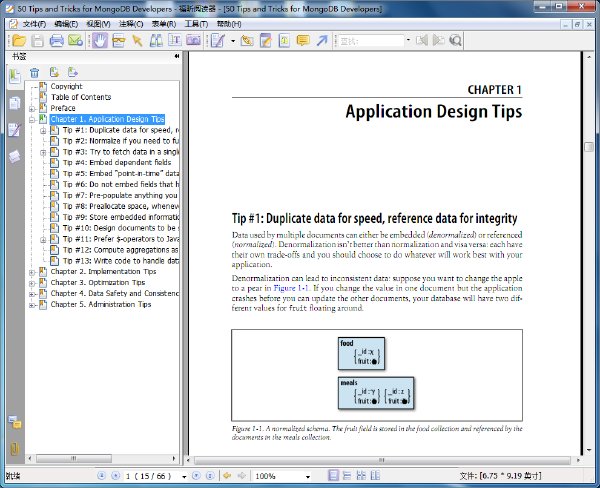Follow the Figure 1-1 link in text

[291, 288]
